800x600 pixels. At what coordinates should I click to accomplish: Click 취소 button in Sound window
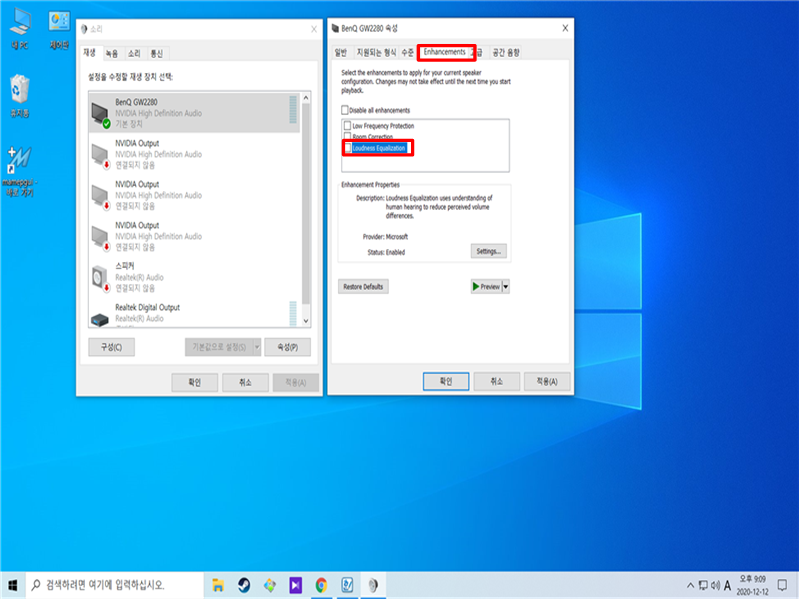pos(245,383)
